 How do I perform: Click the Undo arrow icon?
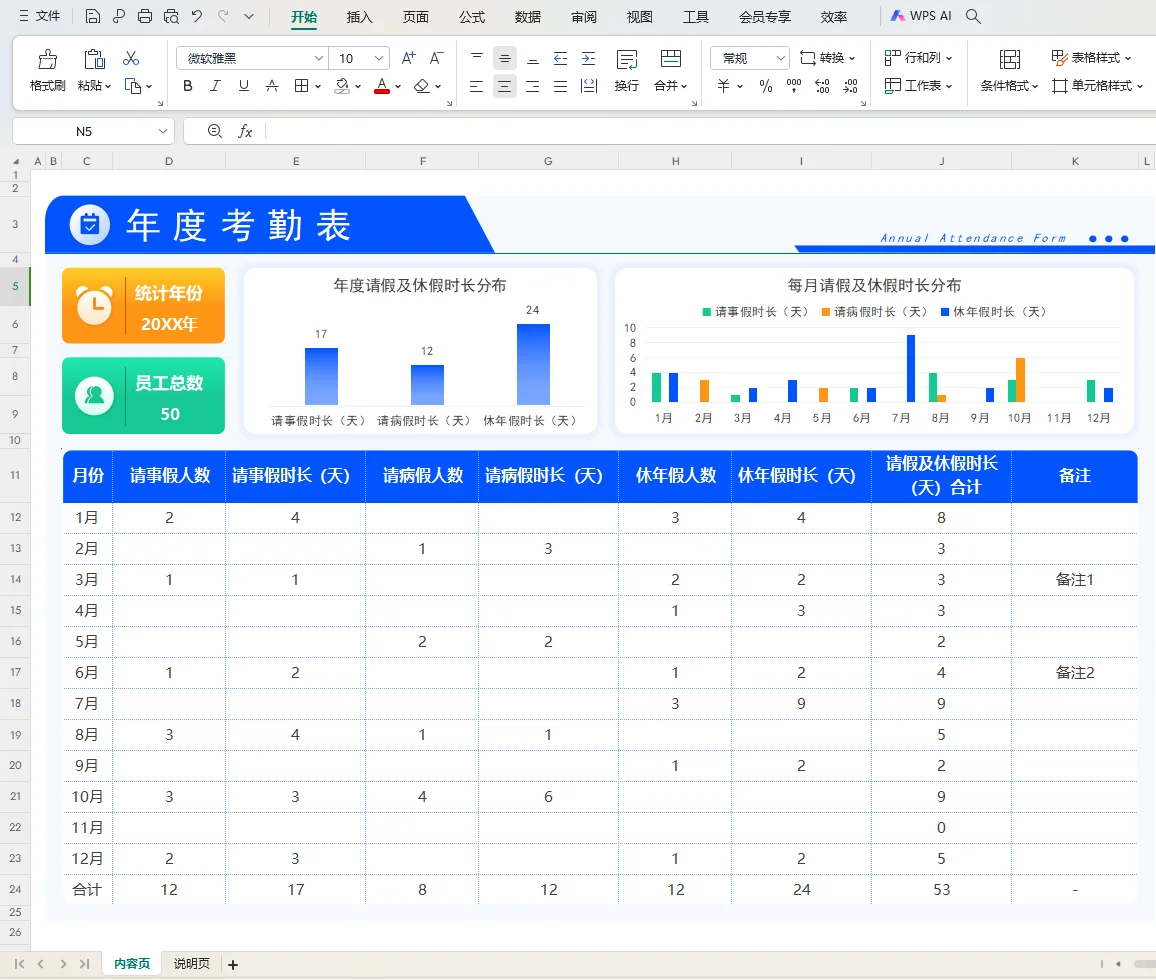(x=197, y=16)
